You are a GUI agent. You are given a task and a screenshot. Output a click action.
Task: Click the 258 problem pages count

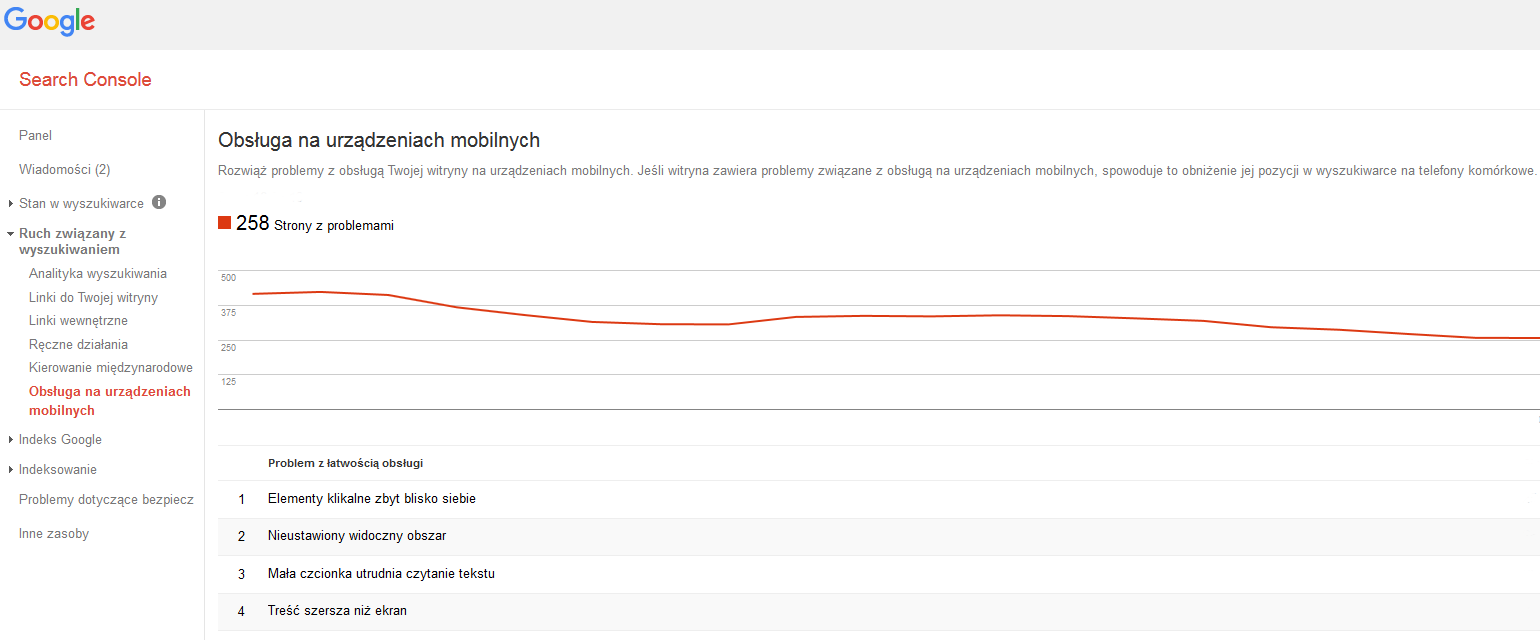(253, 224)
